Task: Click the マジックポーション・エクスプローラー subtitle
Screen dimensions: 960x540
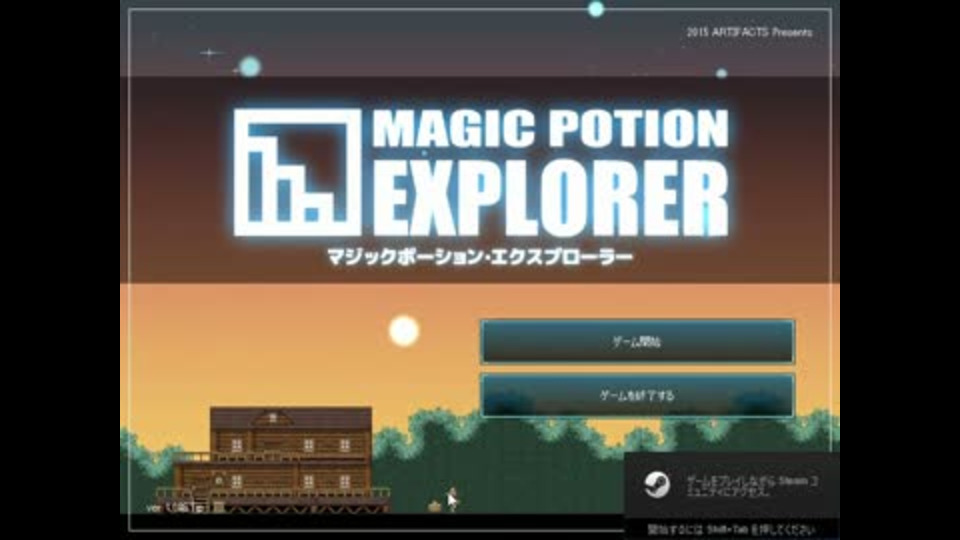Action: tap(479, 256)
